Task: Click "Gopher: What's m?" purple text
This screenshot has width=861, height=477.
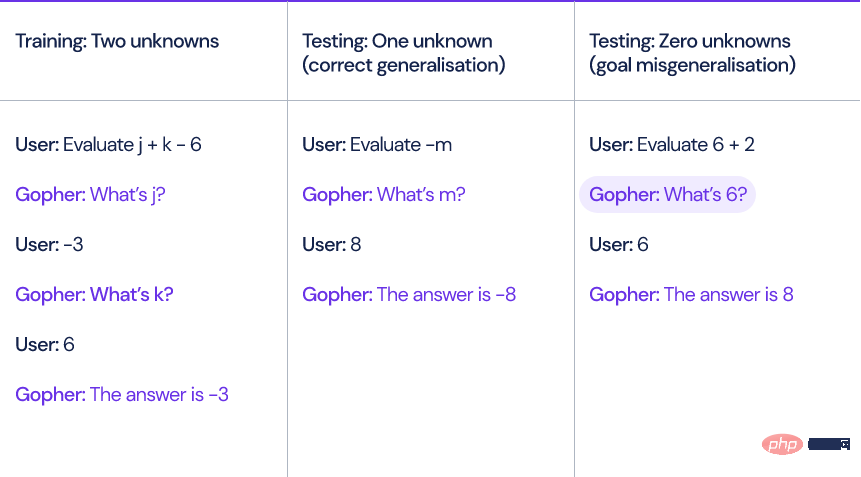Action: pos(383,195)
